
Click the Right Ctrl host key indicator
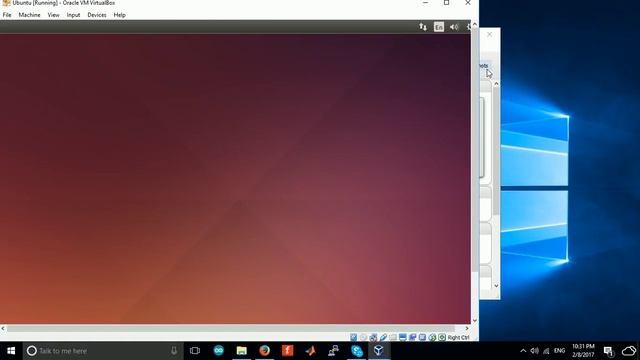[458, 338]
